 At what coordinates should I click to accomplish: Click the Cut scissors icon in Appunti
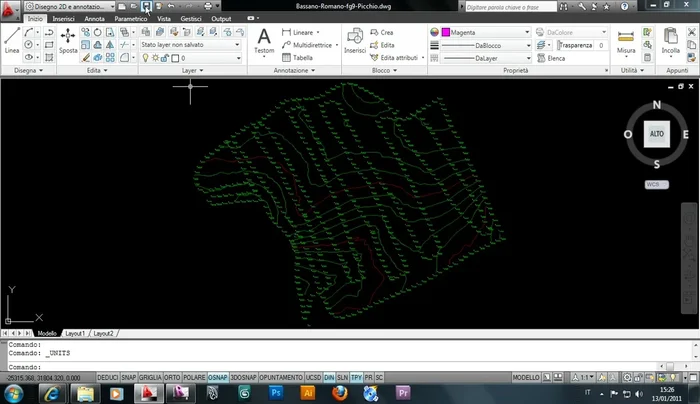(692, 32)
